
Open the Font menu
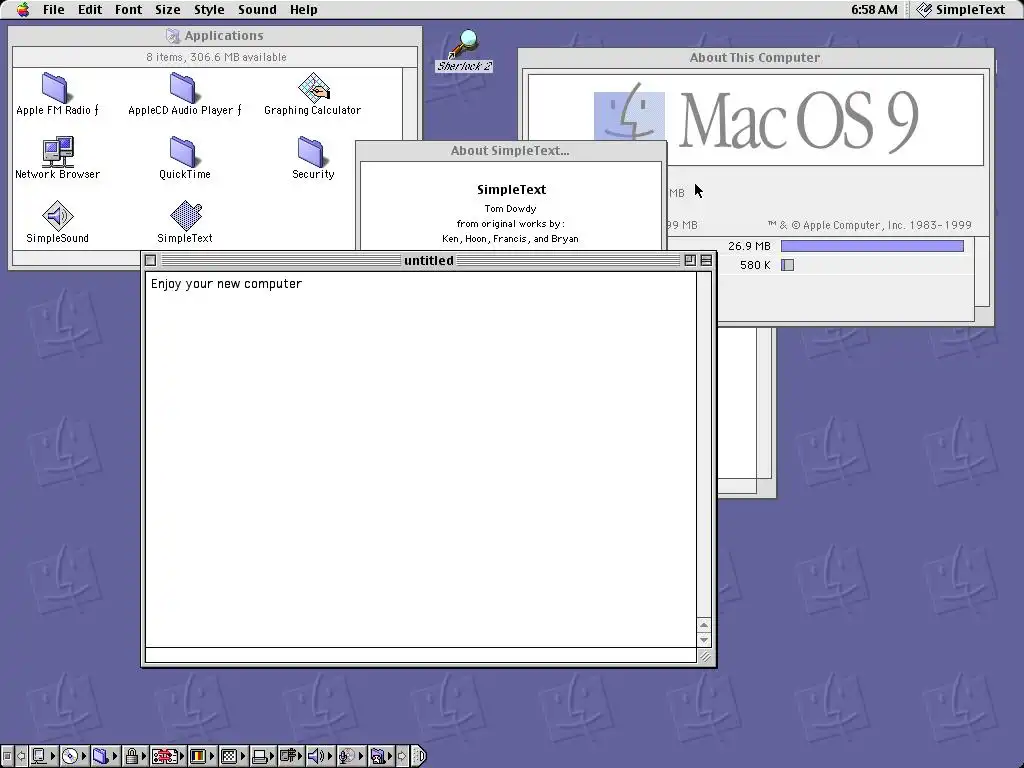(128, 9)
